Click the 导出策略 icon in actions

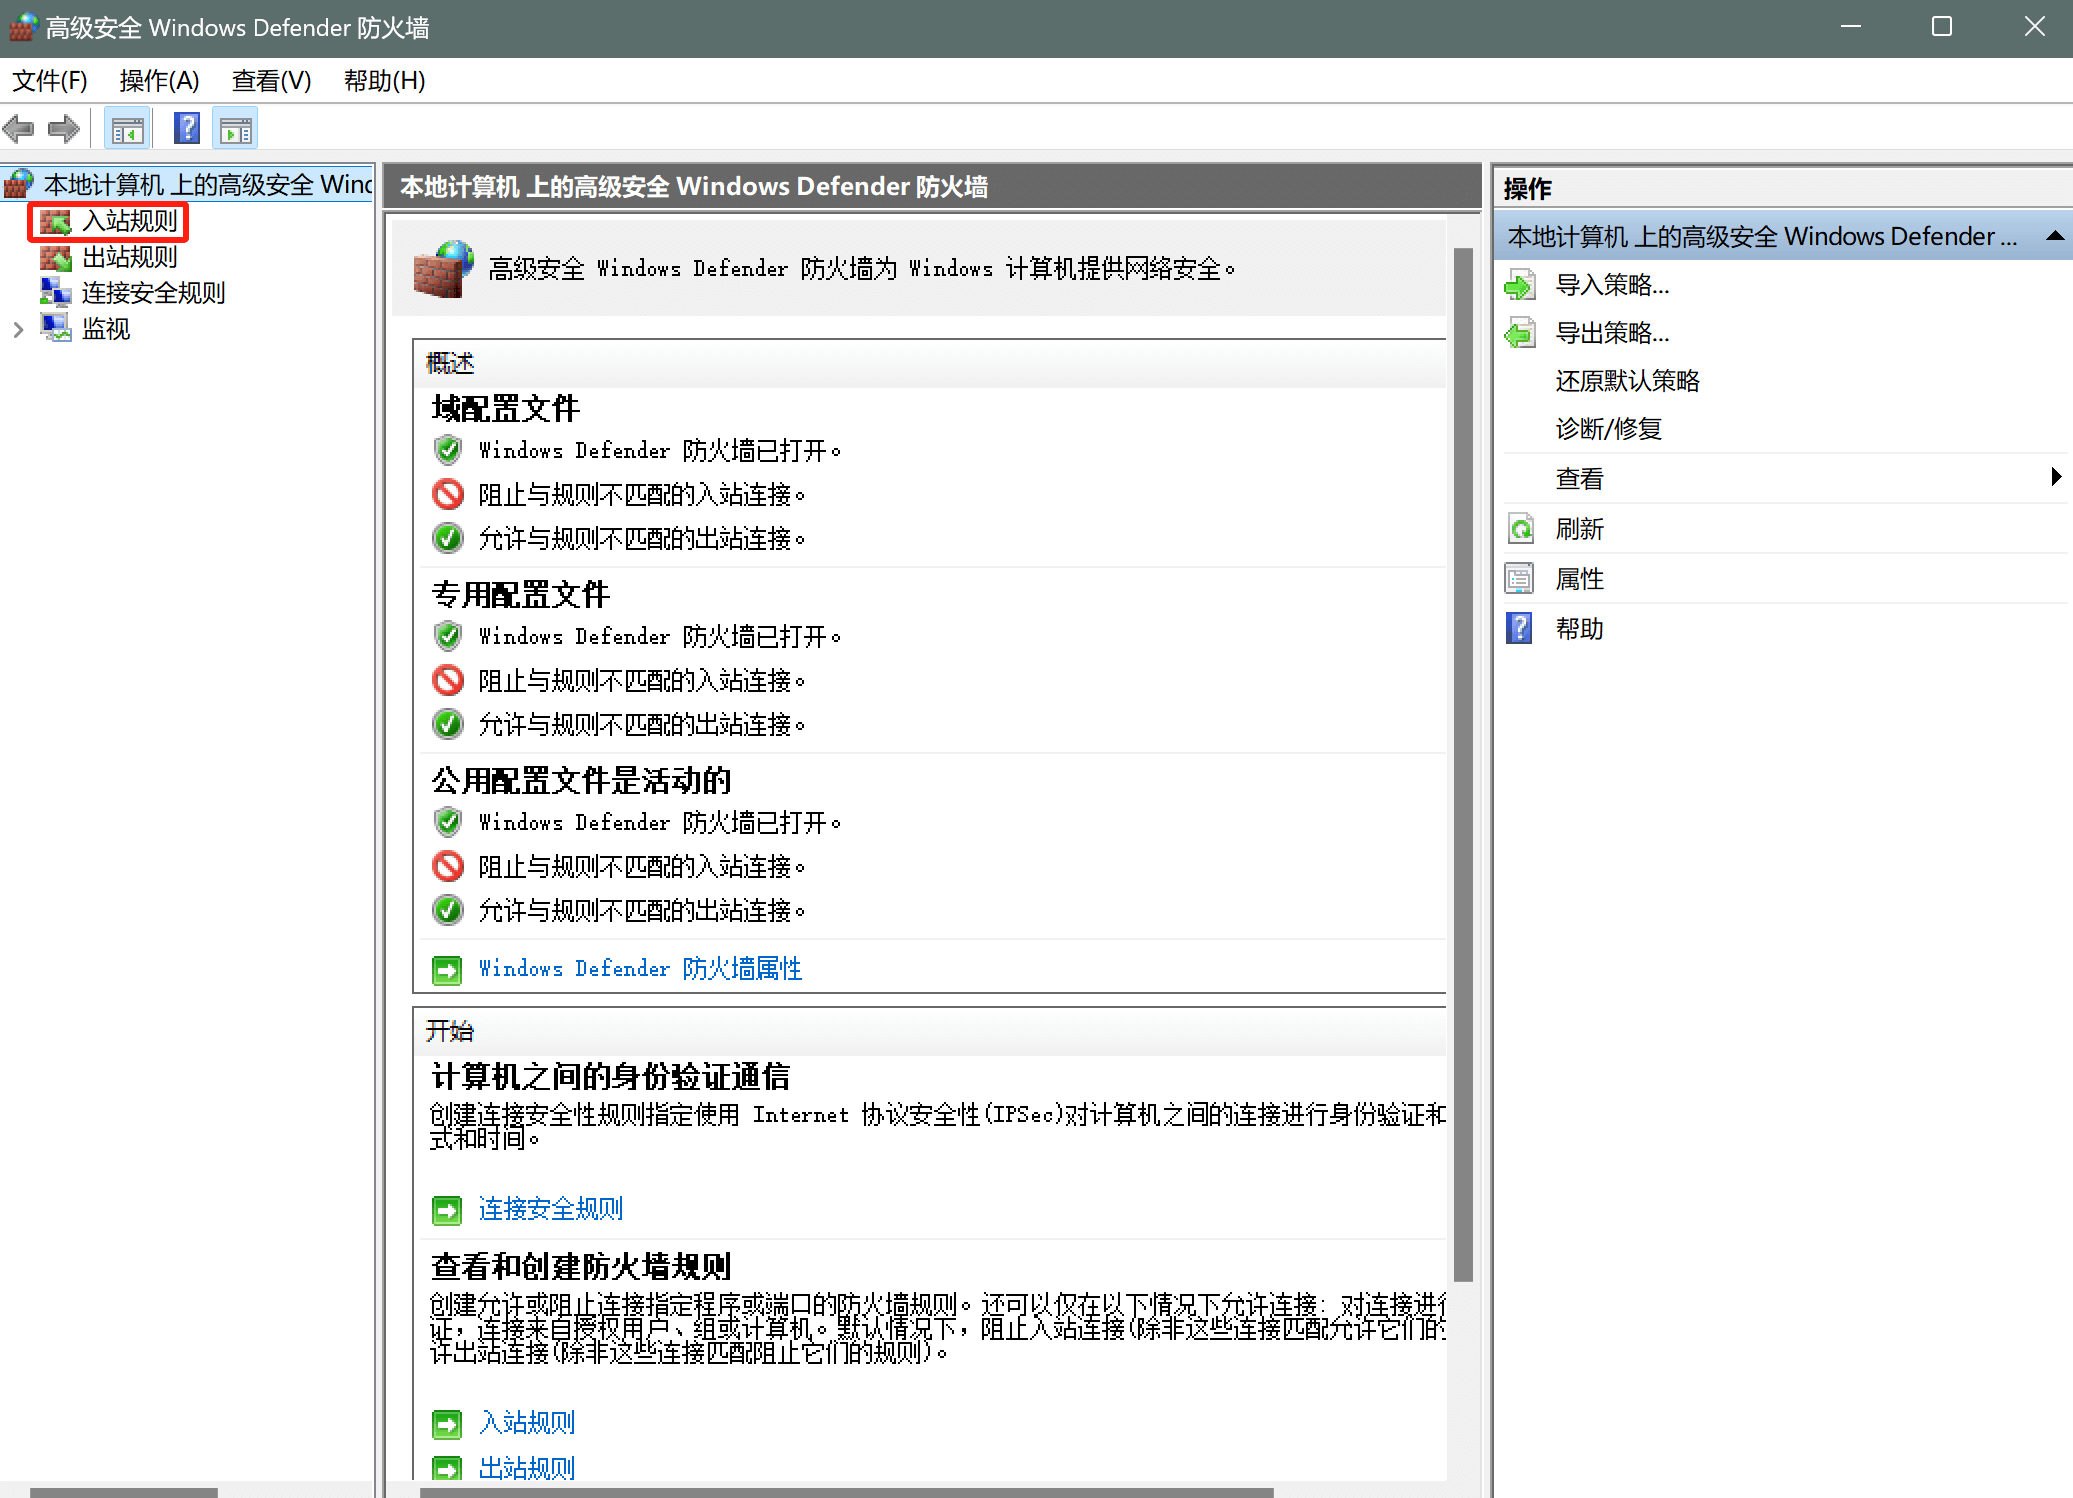[1520, 333]
